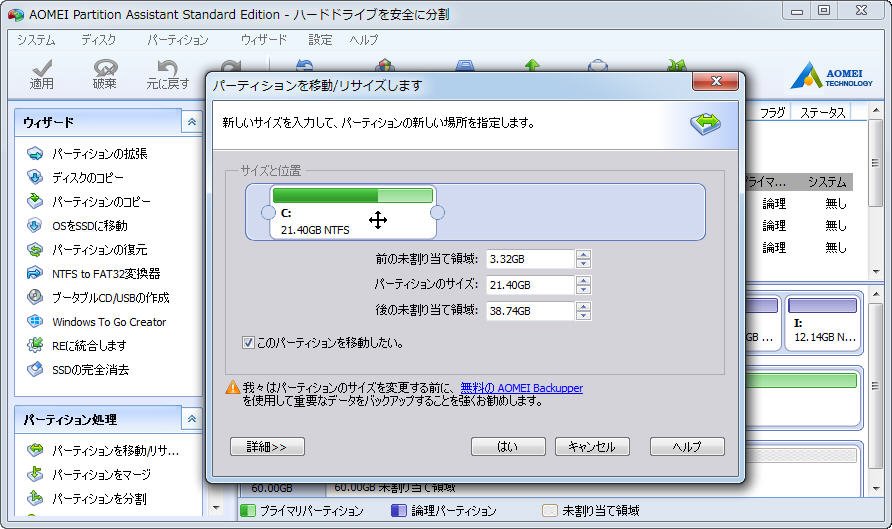892x529 pixels.
Task: Open the システム menu
Action: point(36,40)
